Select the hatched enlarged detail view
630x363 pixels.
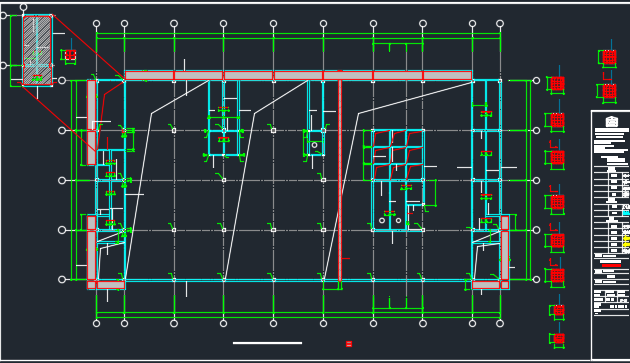coord(37,50)
